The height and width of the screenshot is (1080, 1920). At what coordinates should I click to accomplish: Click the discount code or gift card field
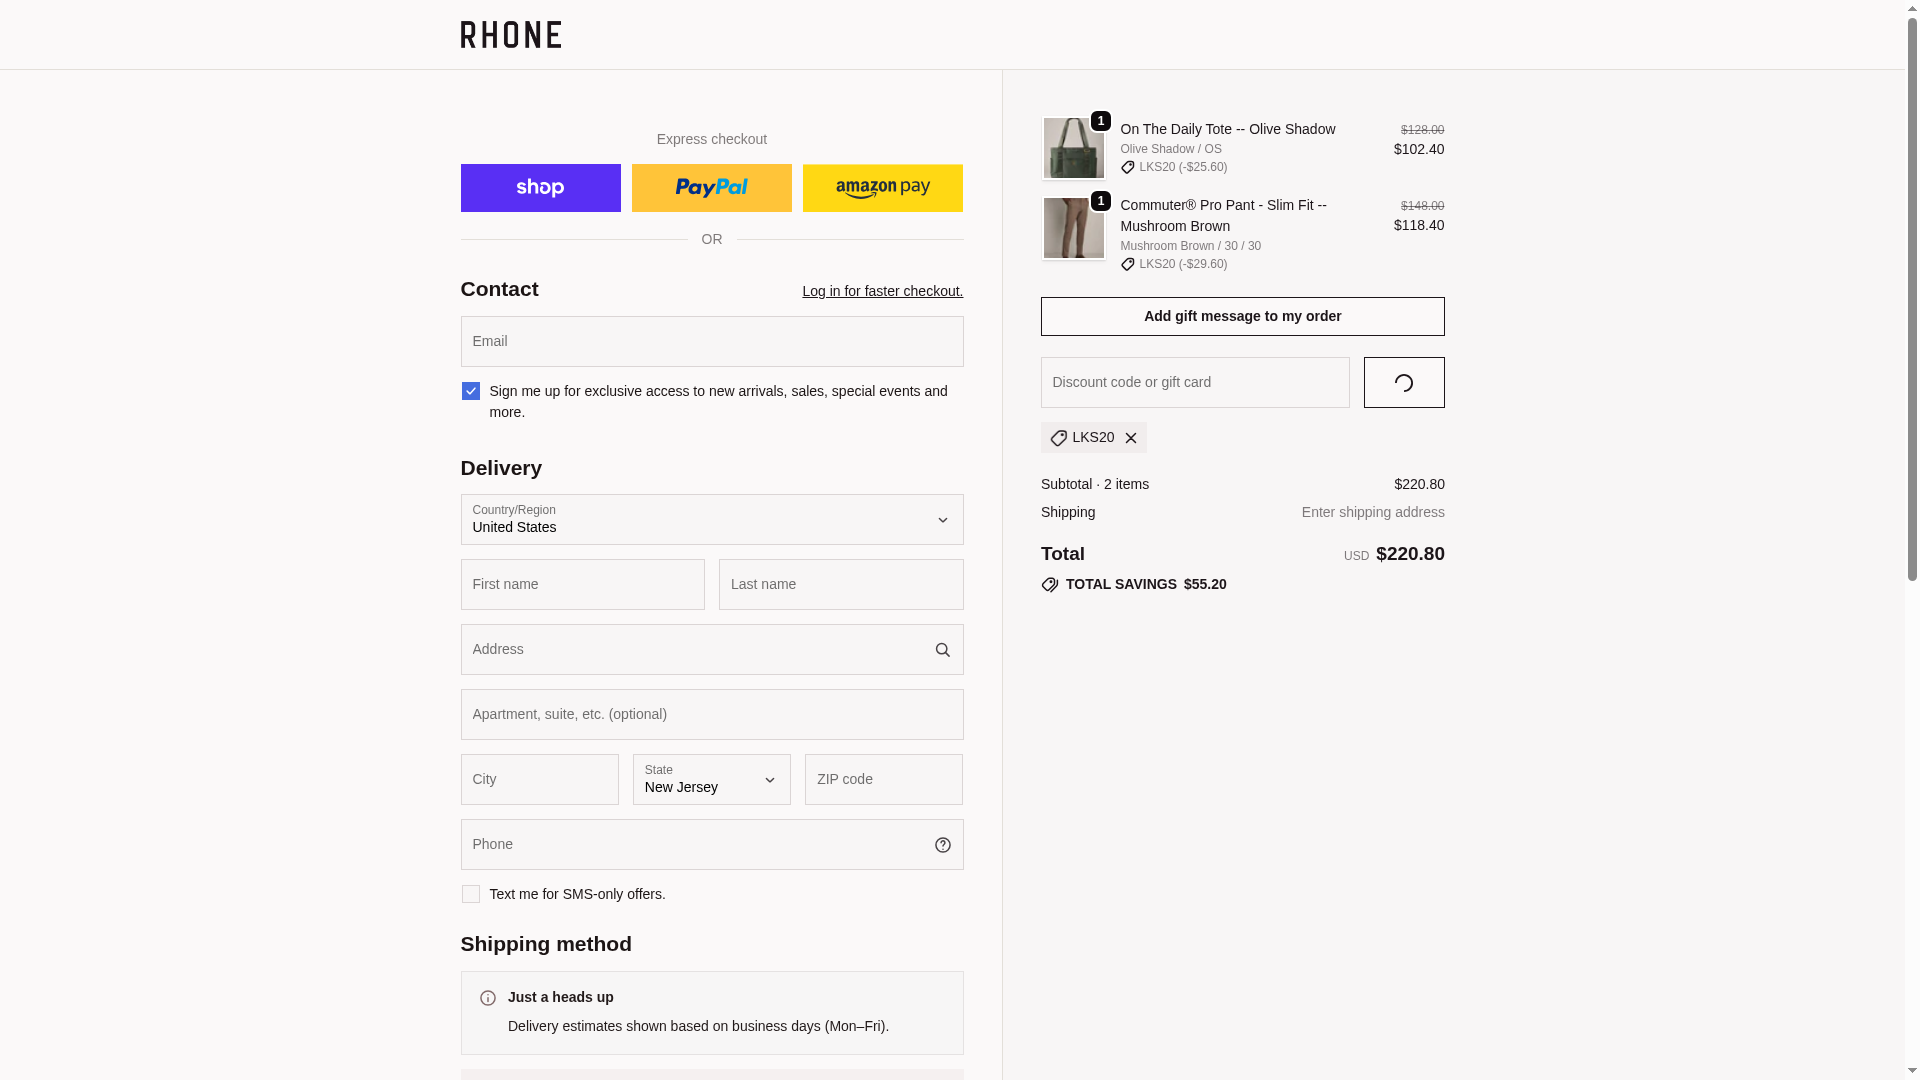(x=1194, y=383)
